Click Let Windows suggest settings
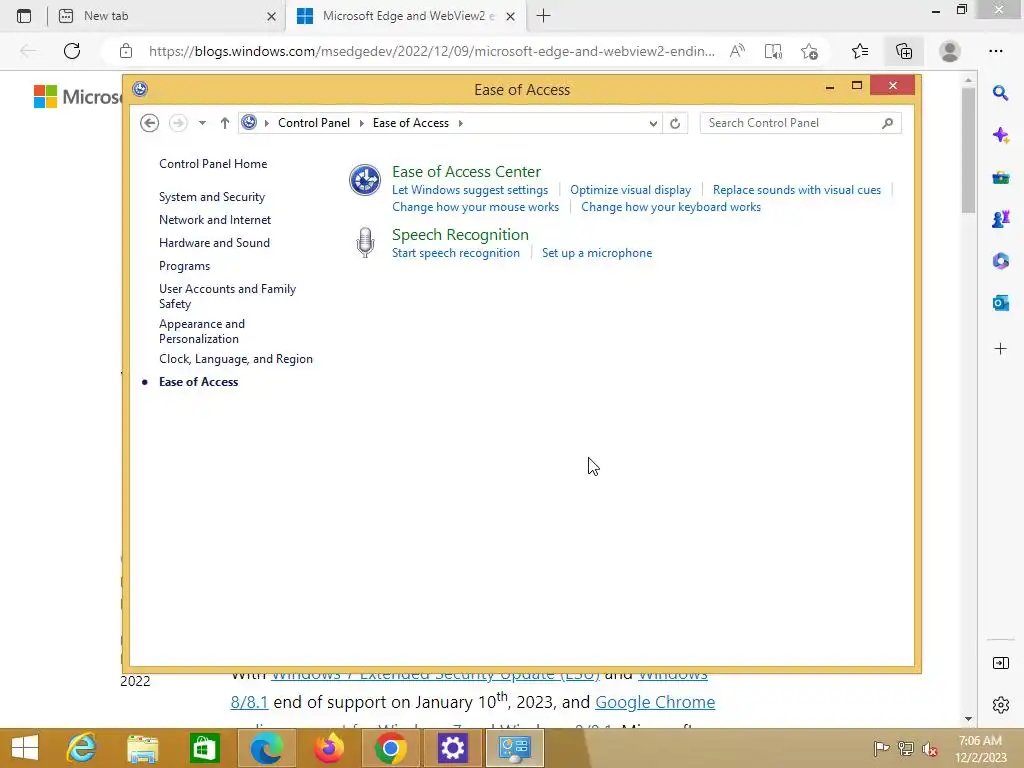Viewport: 1024px width, 768px height. click(x=470, y=190)
